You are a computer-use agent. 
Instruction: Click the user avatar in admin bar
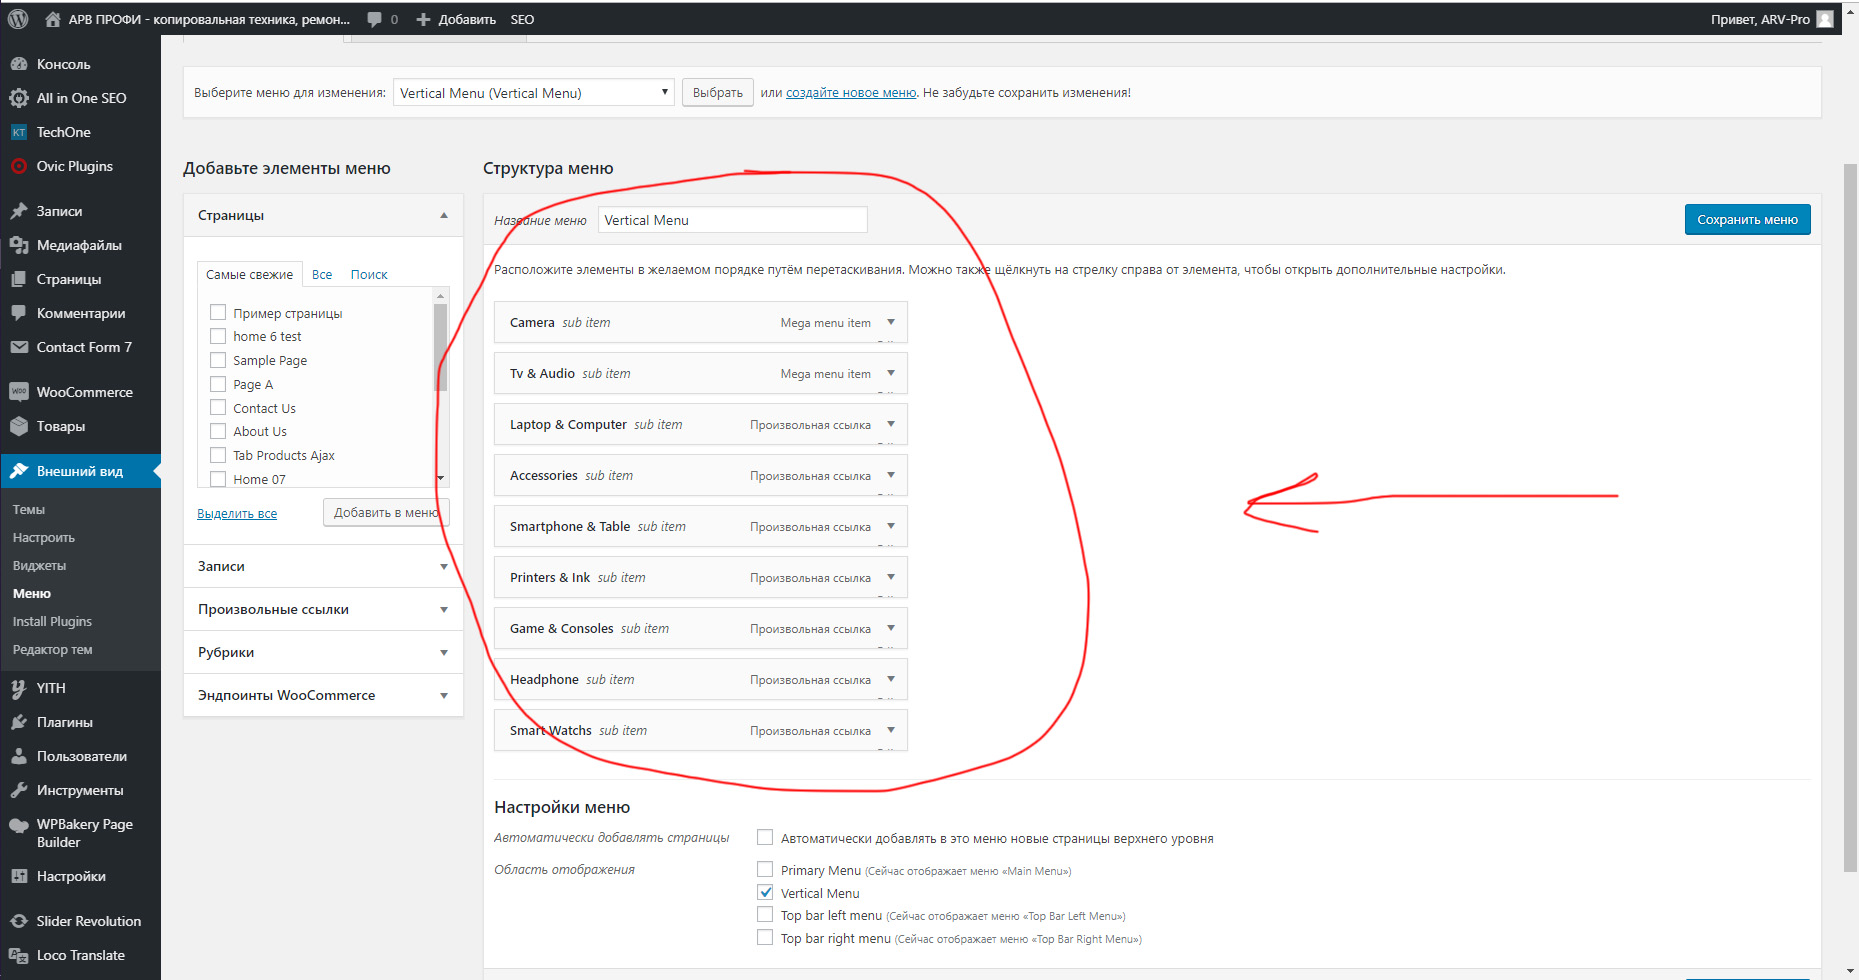pos(1825,19)
